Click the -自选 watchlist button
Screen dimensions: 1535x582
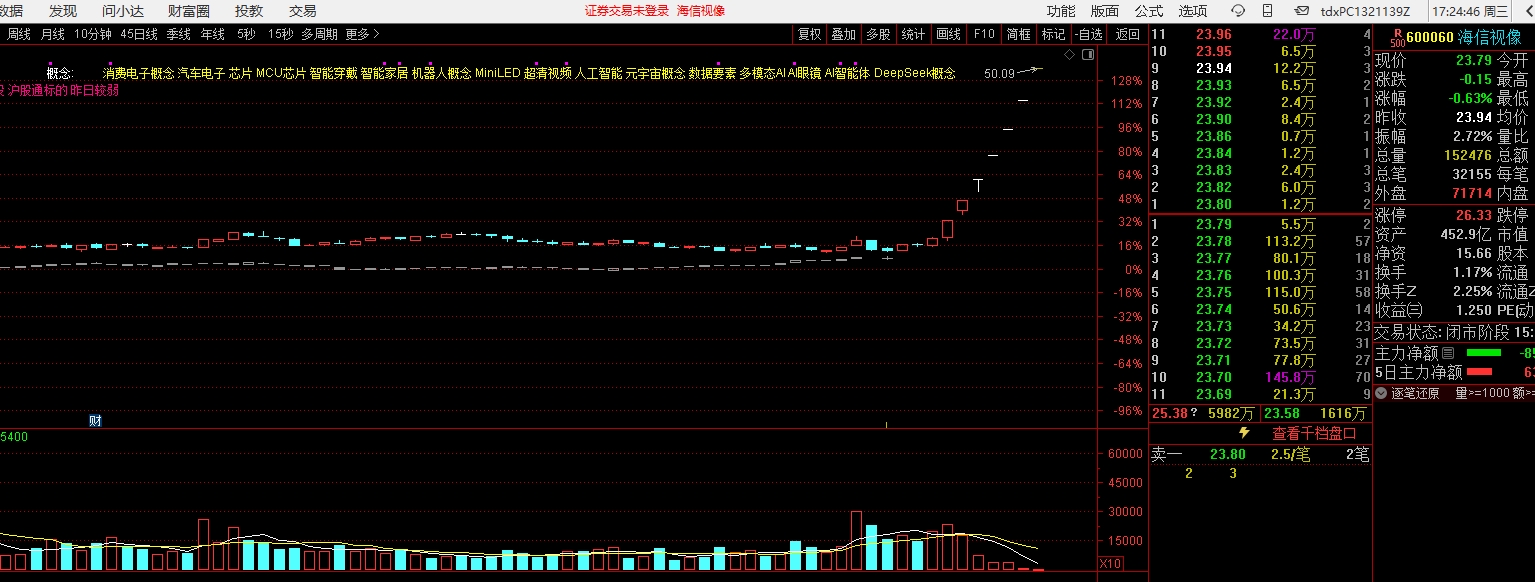coord(1090,34)
